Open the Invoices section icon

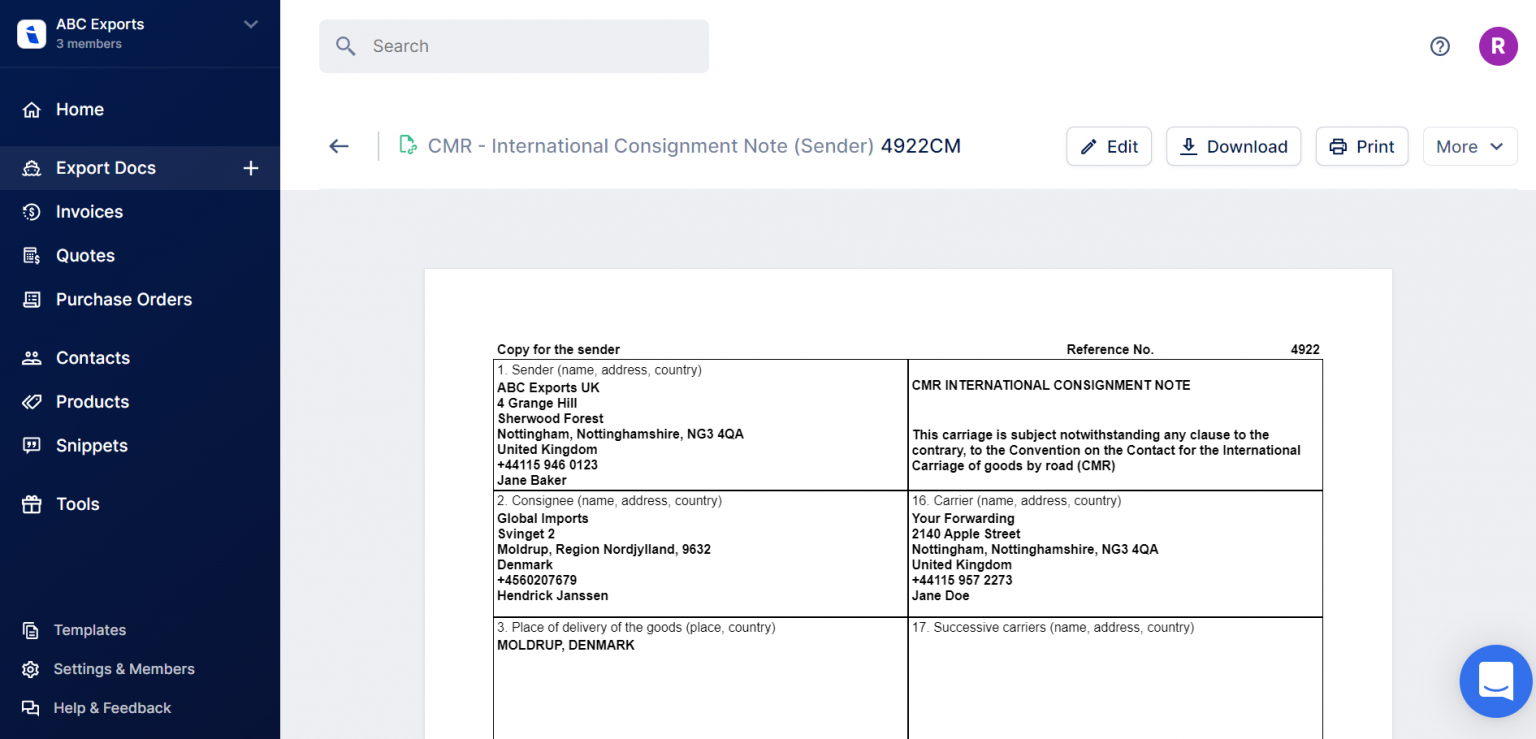click(x=33, y=211)
